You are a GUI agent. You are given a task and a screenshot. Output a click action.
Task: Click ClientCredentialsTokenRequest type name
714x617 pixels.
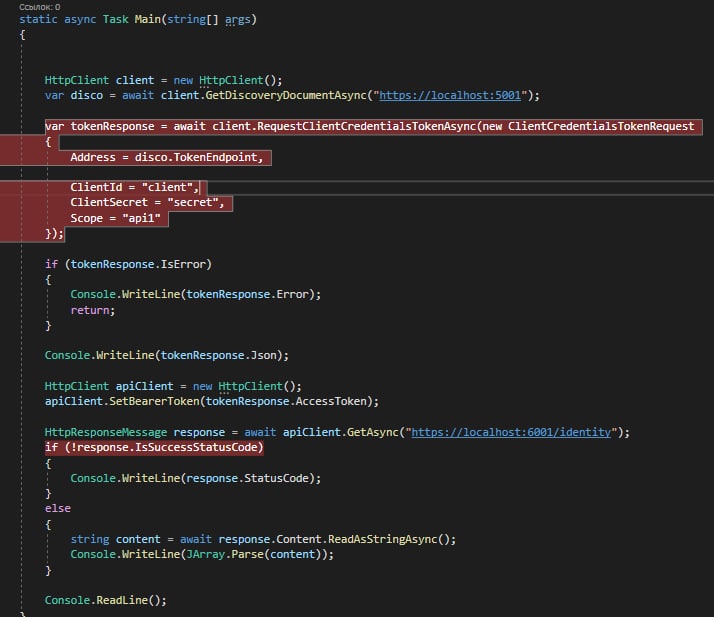pyautogui.click(x=601, y=126)
